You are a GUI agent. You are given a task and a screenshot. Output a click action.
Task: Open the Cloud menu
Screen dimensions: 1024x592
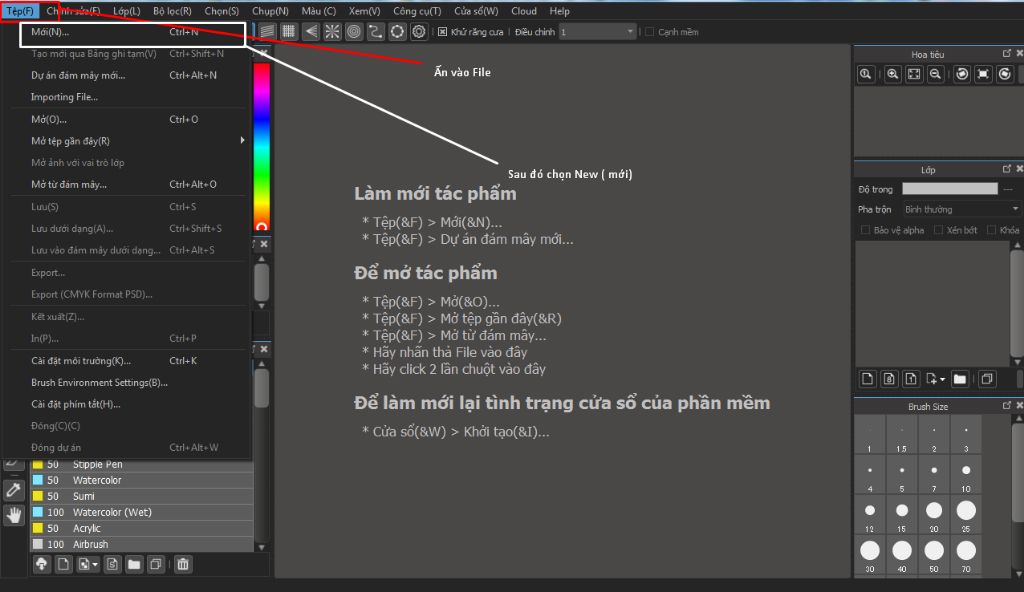pyautogui.click(x=524, y=11)
